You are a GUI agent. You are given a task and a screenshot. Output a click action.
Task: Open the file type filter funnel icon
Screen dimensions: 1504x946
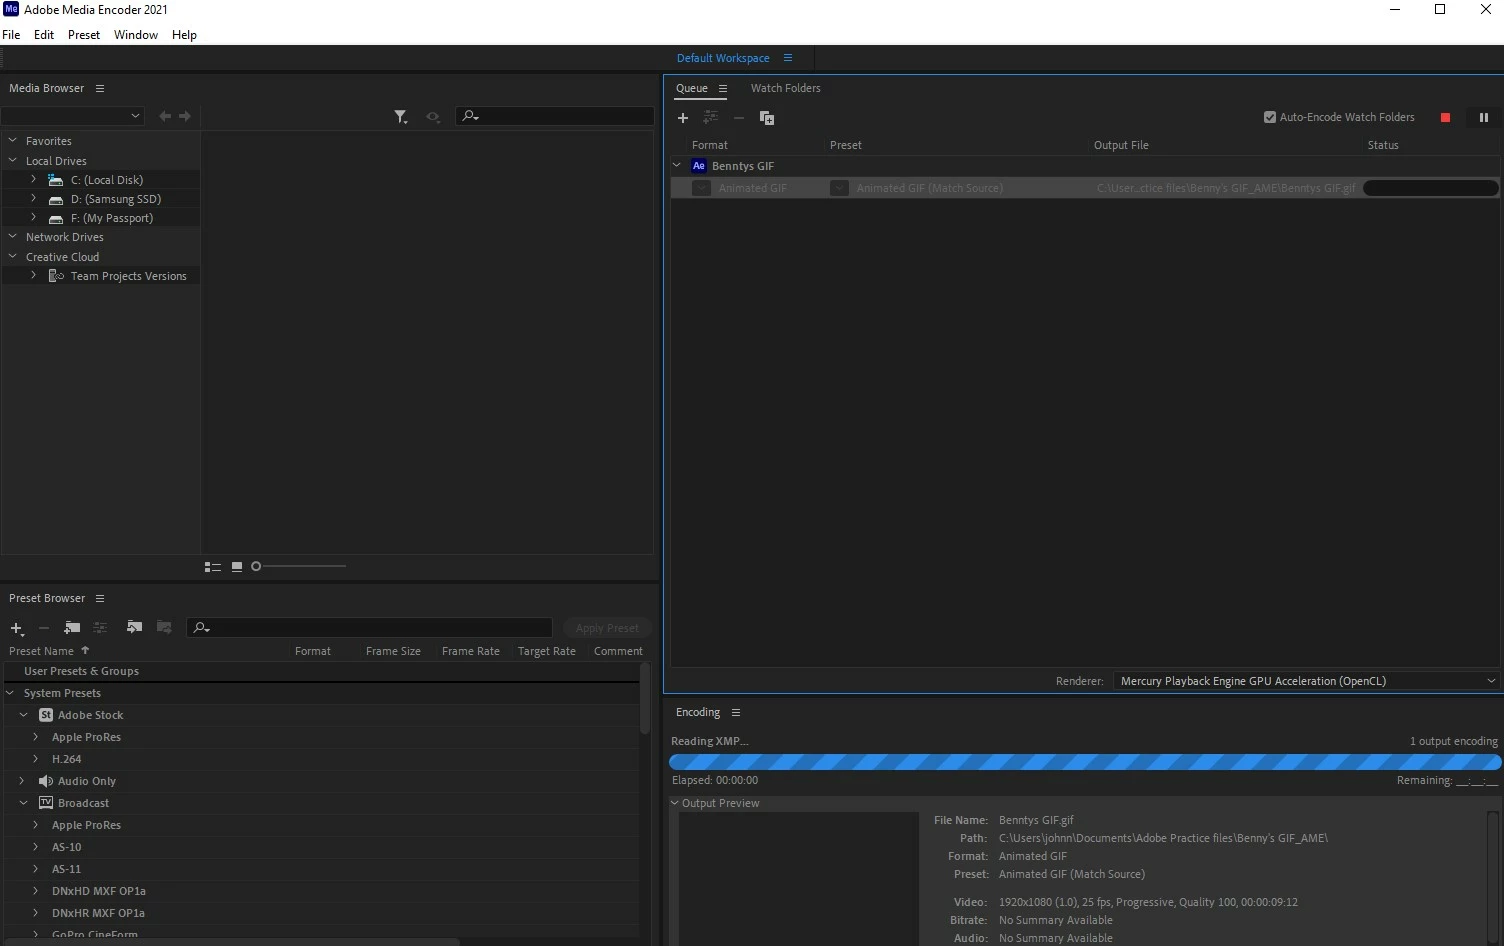(401, 117)
